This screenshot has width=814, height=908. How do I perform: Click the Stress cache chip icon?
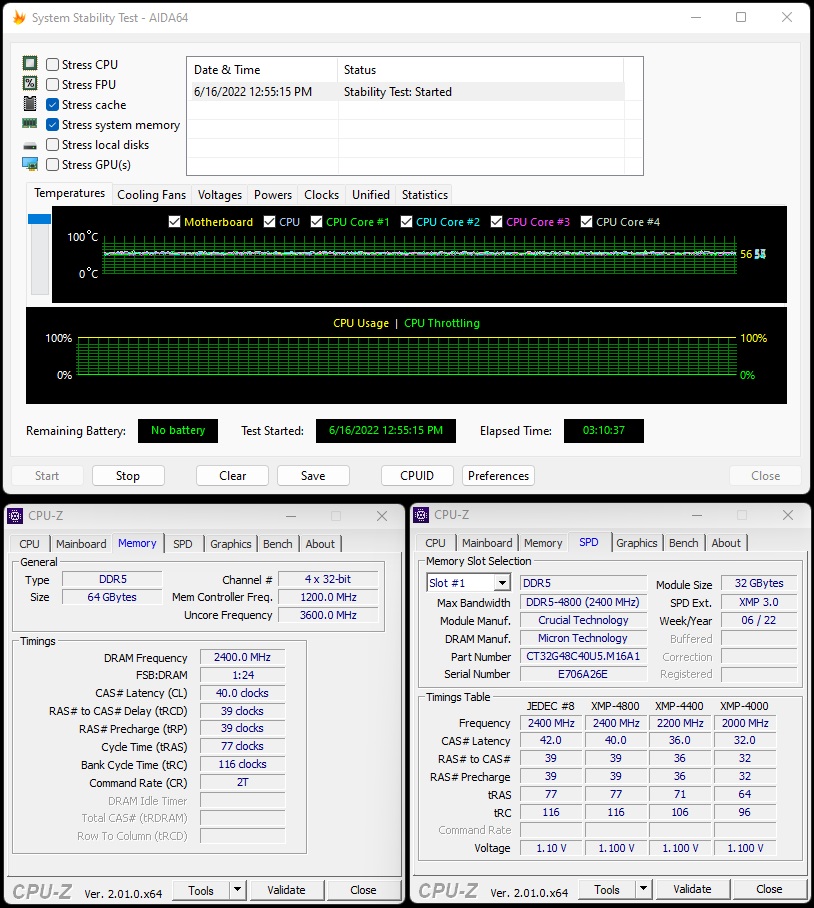tap(30, 104)
